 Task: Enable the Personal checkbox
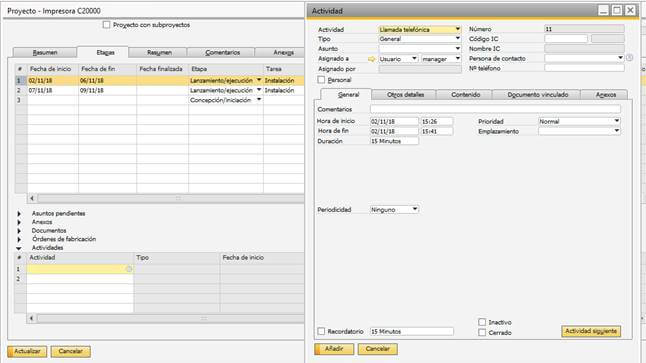[321, 80]
